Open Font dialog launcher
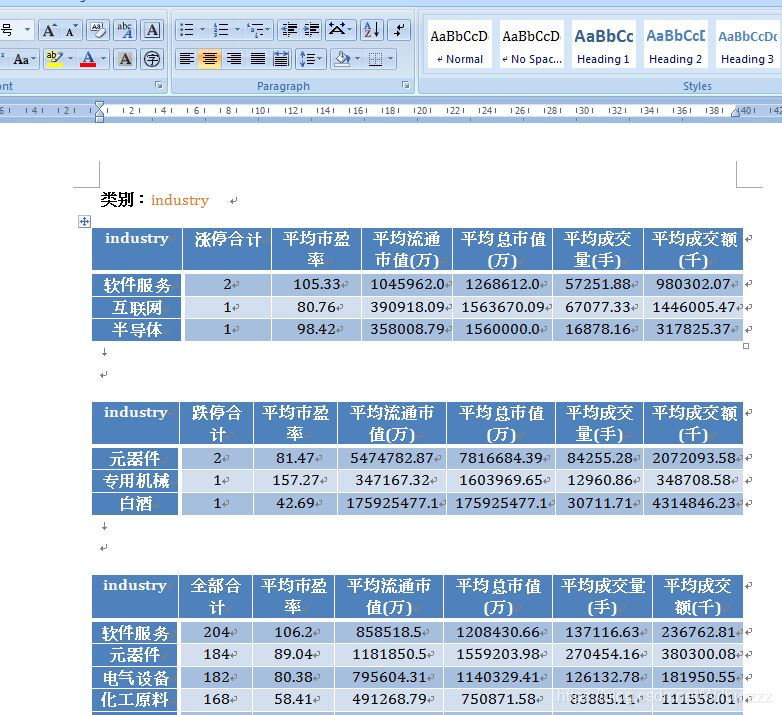This screenshot has height=715, width=782. tap(159, 85)
